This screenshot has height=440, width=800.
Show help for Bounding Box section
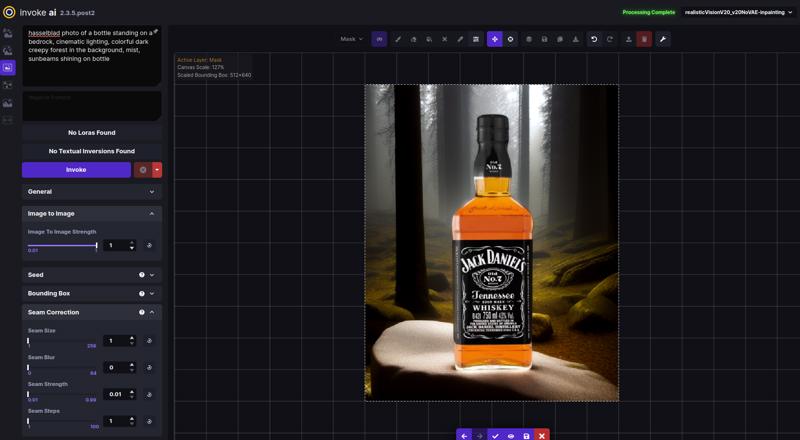(x=142, y=294)
